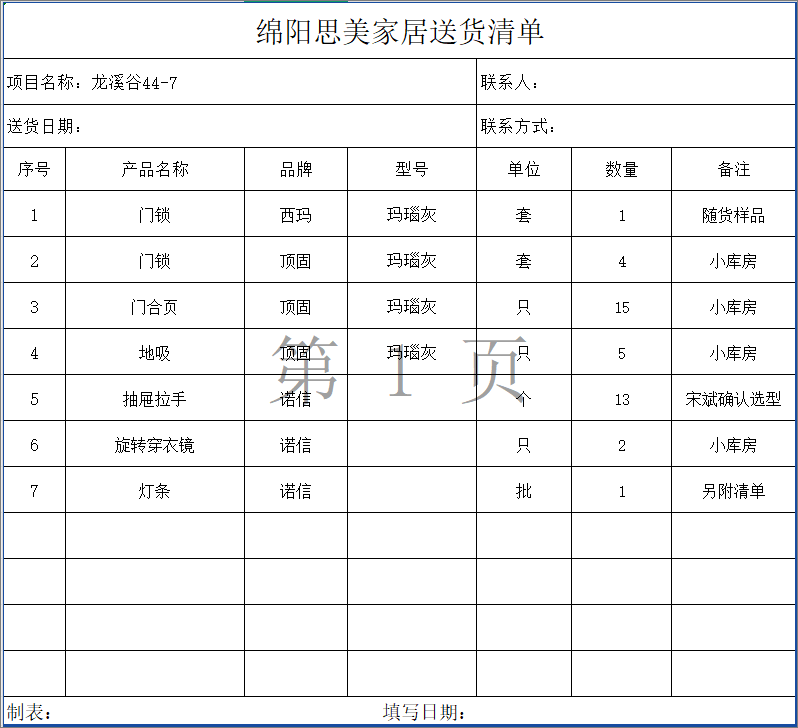
Task: Select the 随货样品 remark cell
Action: [733, 214]
